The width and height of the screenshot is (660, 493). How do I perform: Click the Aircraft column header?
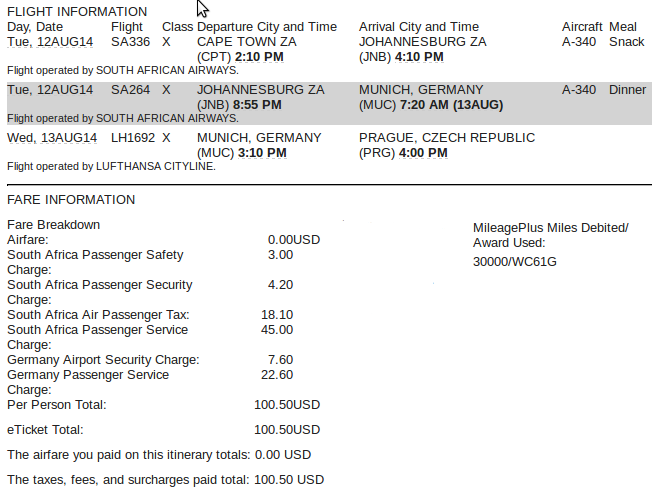(582, 27)
